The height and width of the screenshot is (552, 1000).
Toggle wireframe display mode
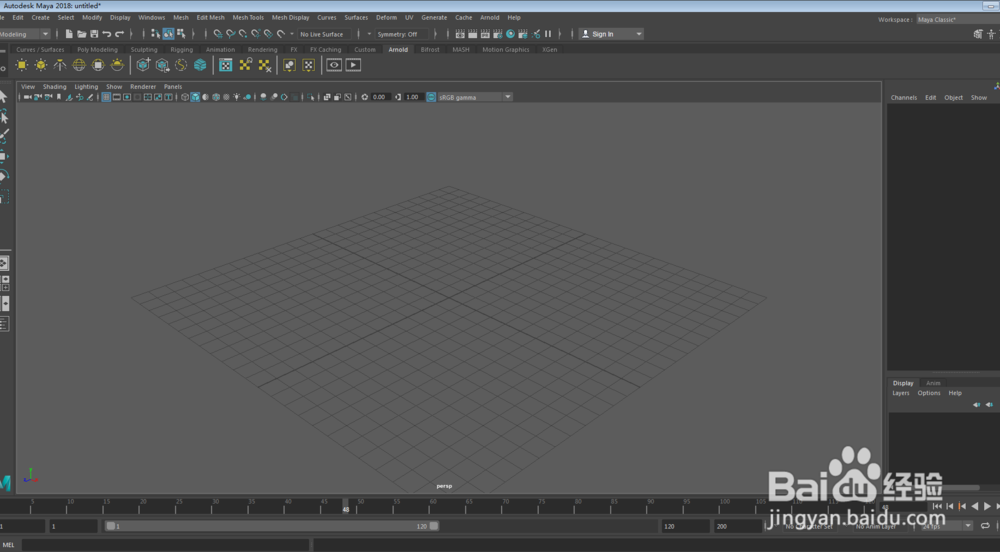[x=185, y=97]
